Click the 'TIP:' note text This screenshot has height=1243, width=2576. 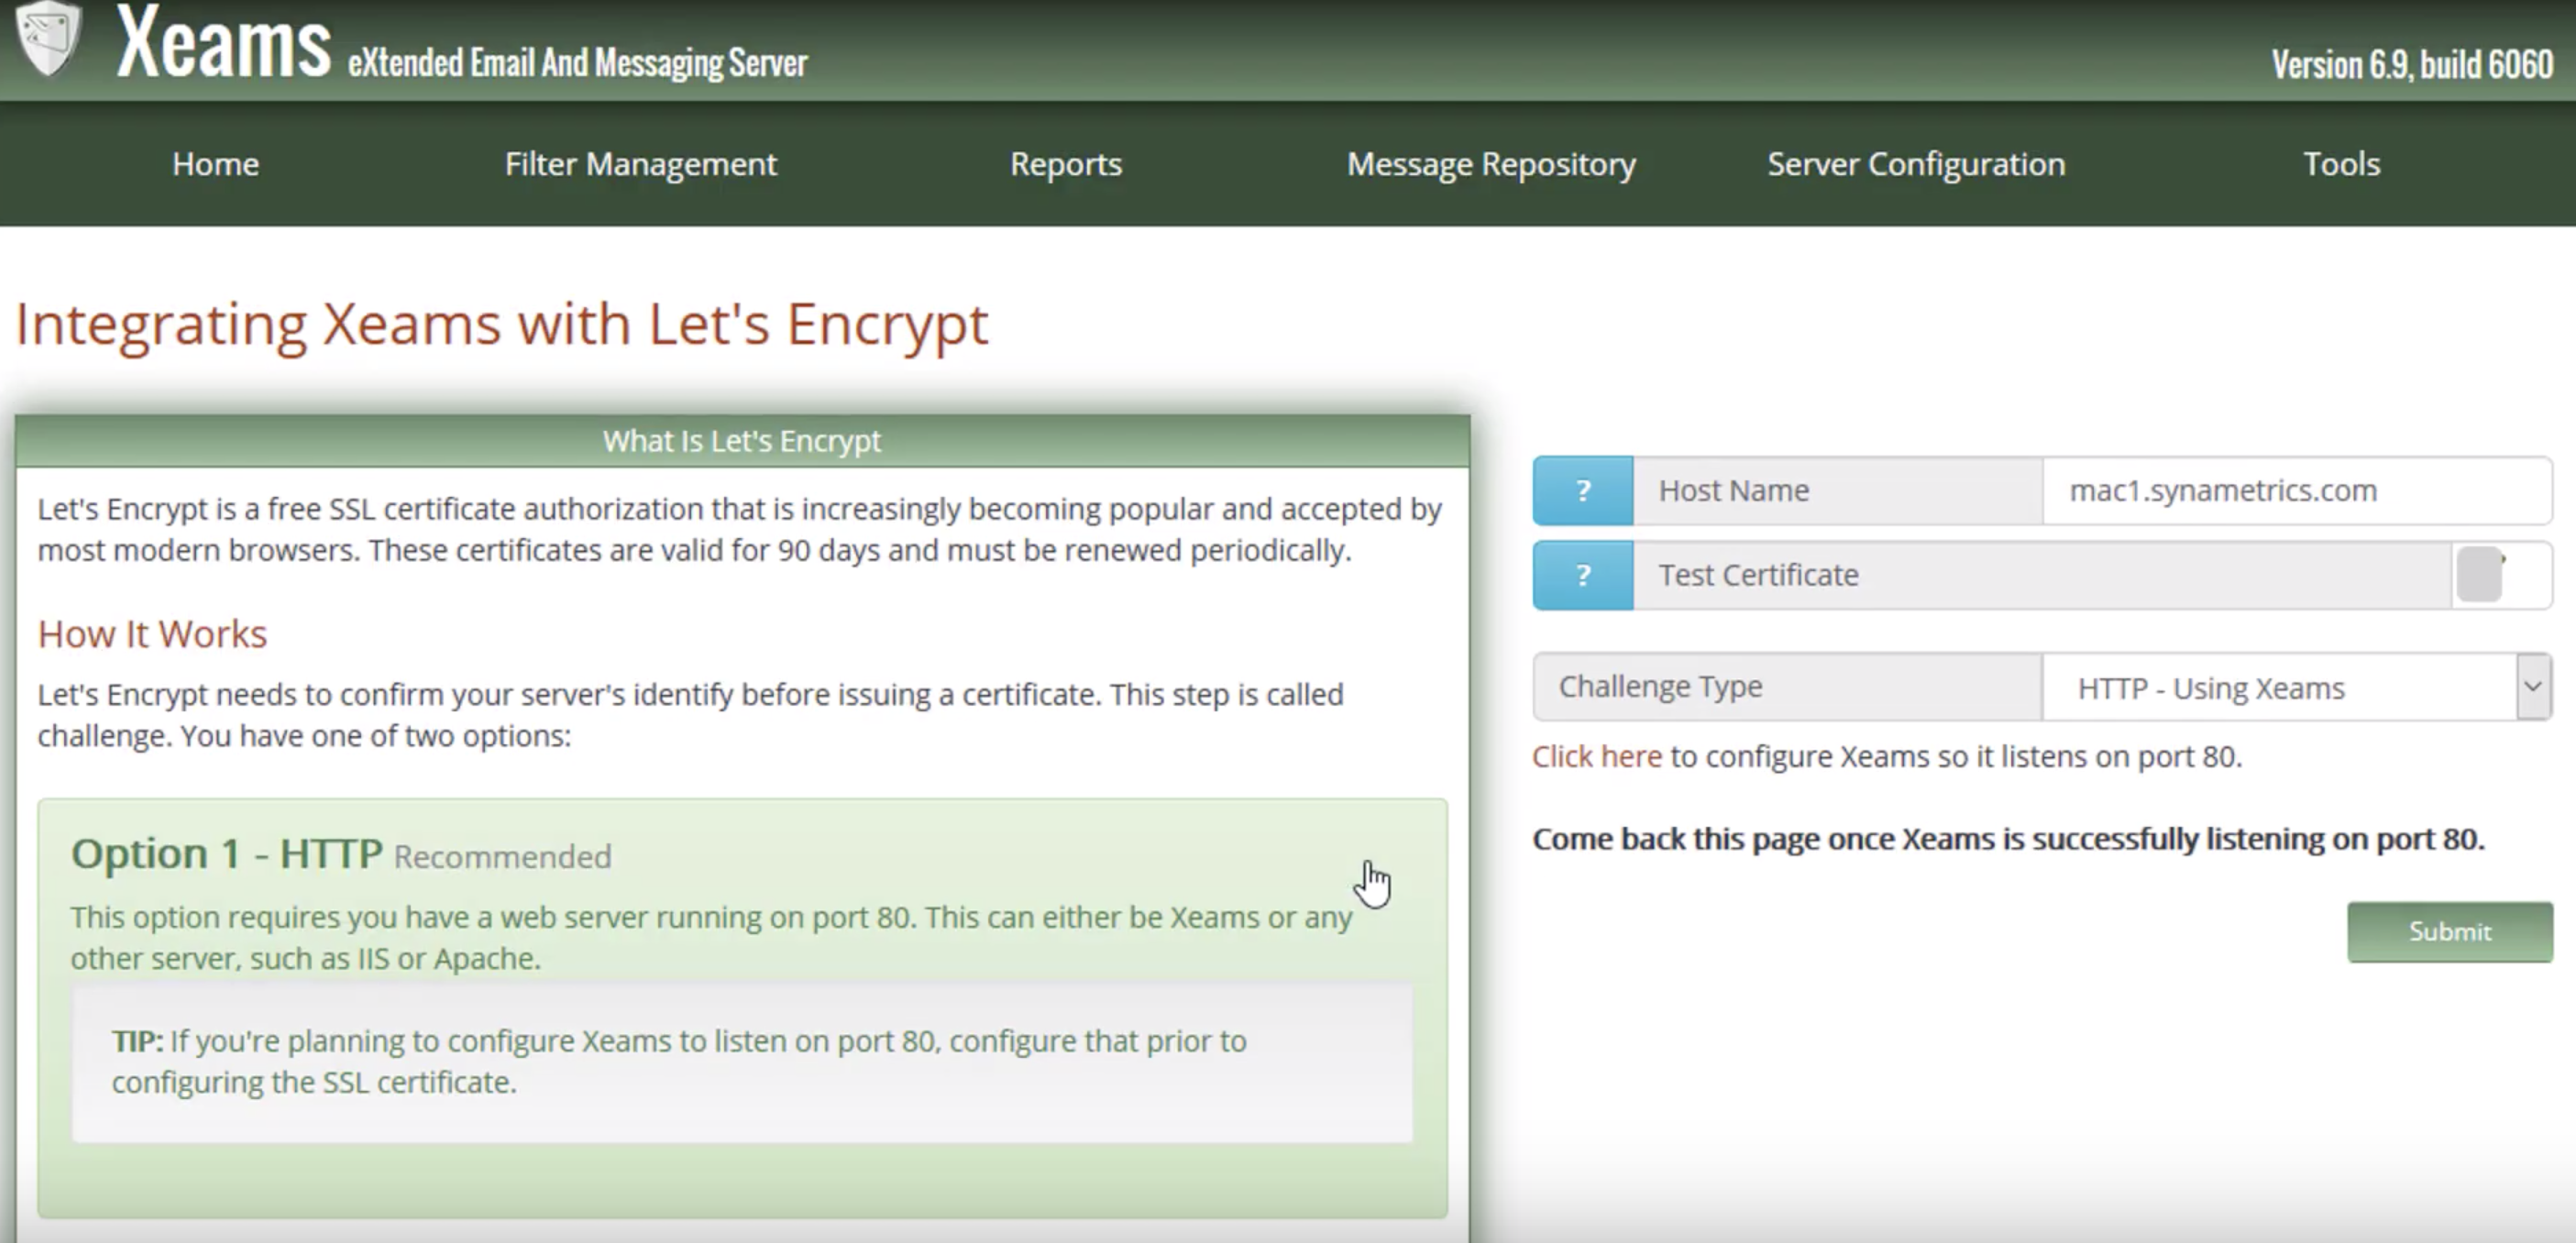tap(679, 1061)
